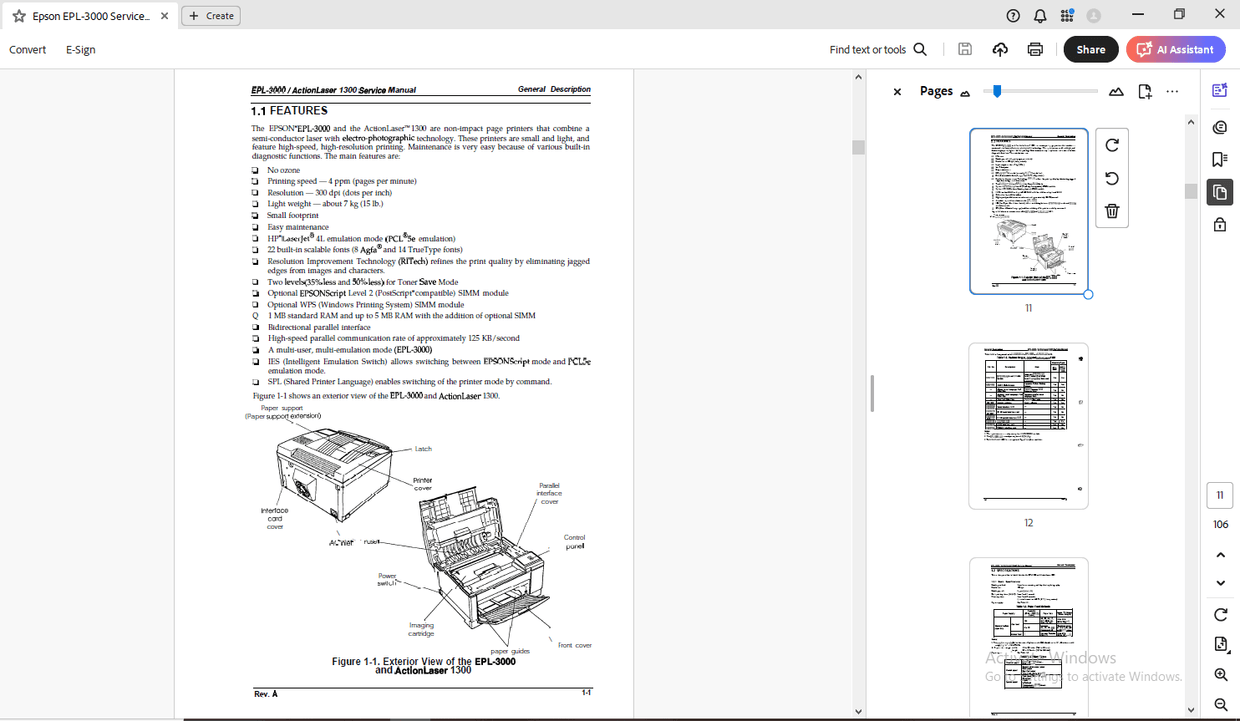Screen dimensions: 1240x721
Task: Rotate page 11 clockwise
Action: click(x=1112, y=145)
